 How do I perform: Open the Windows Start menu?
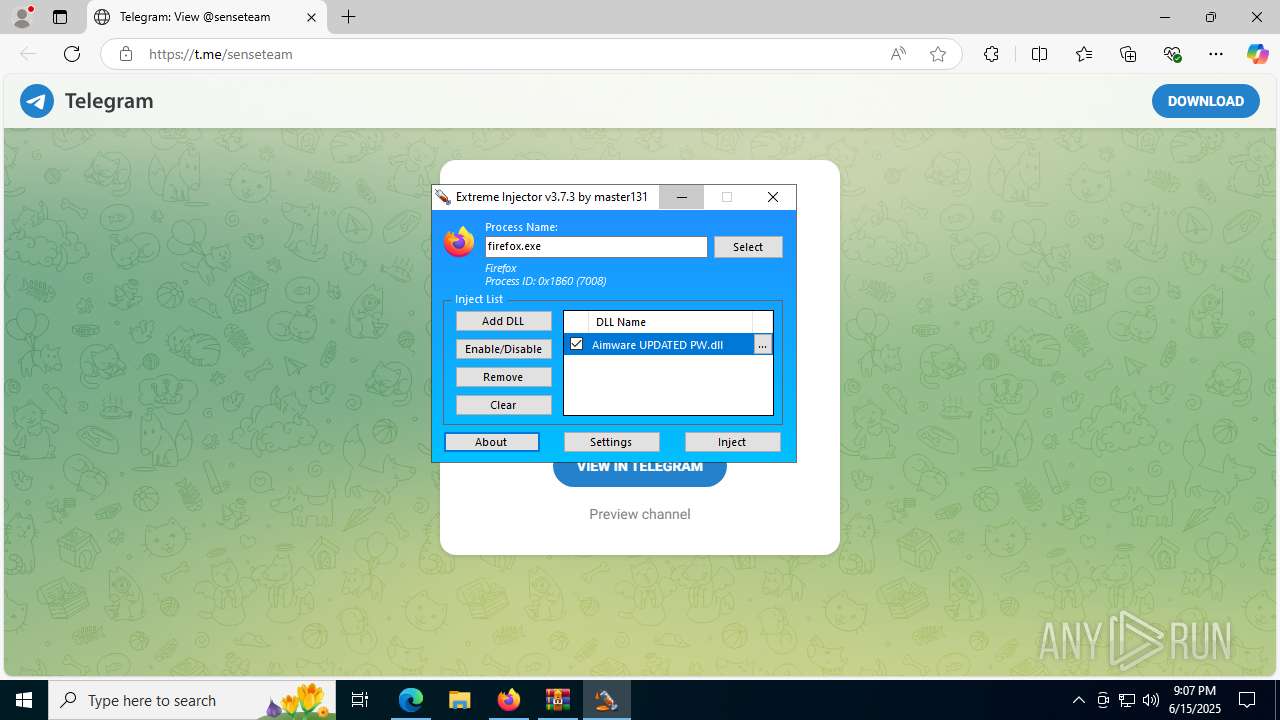[24, 700]
